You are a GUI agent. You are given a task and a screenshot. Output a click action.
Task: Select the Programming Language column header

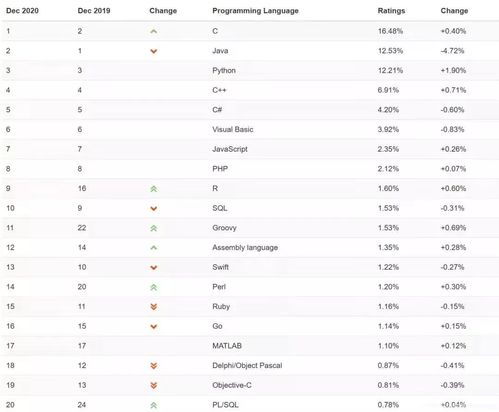pos(255,11)
